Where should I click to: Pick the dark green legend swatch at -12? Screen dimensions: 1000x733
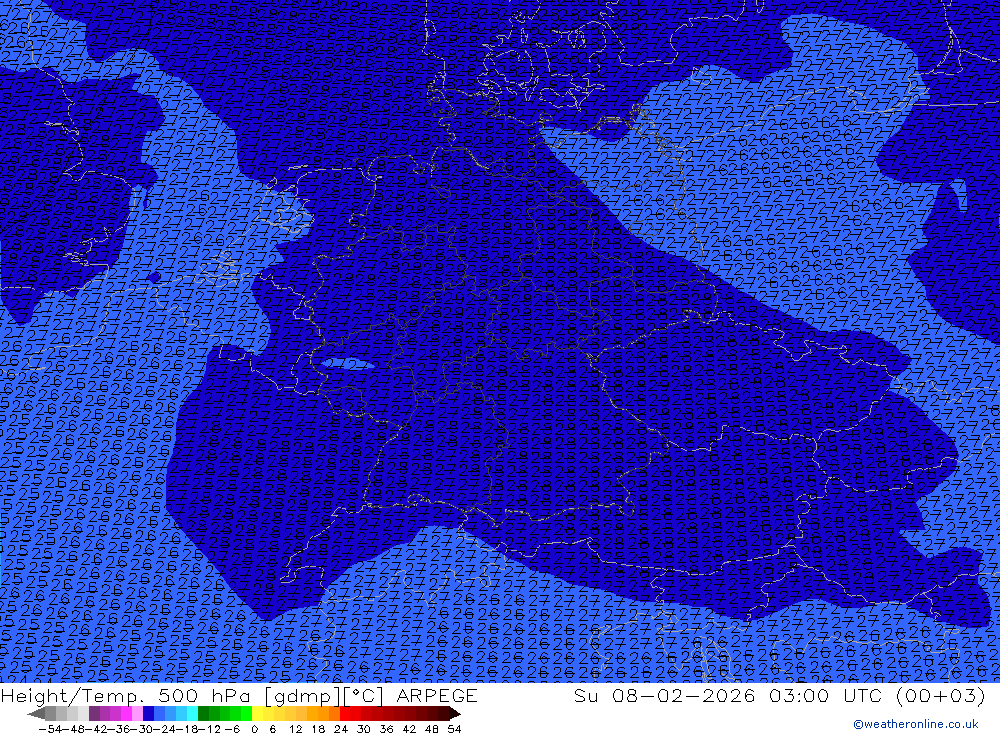coord(203,714)
